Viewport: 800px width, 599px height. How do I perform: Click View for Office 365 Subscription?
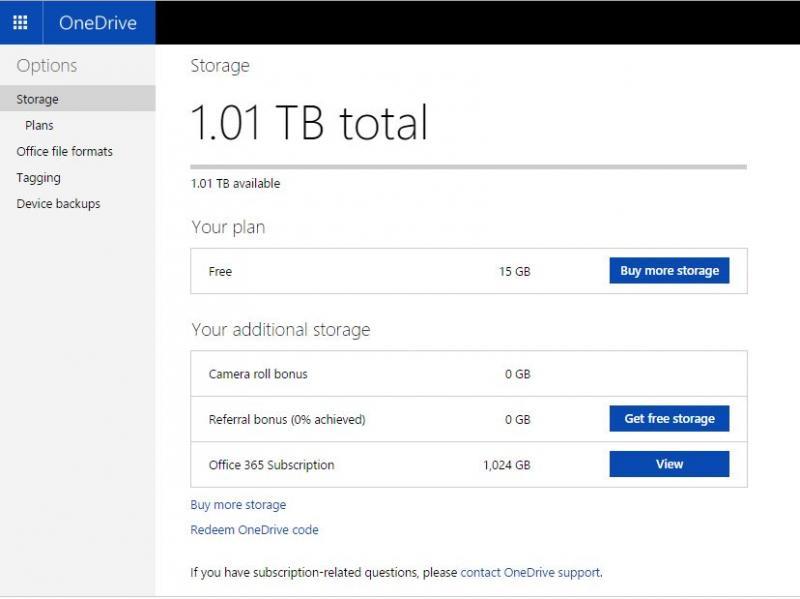[x=669, y=464]
